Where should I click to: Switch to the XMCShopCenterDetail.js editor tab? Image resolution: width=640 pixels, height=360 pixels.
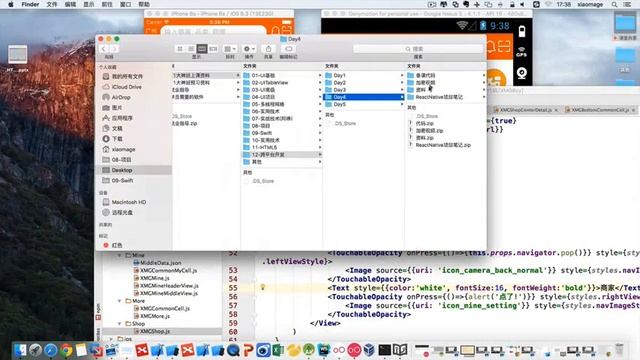pyautogui.click(x=525, y=110)
